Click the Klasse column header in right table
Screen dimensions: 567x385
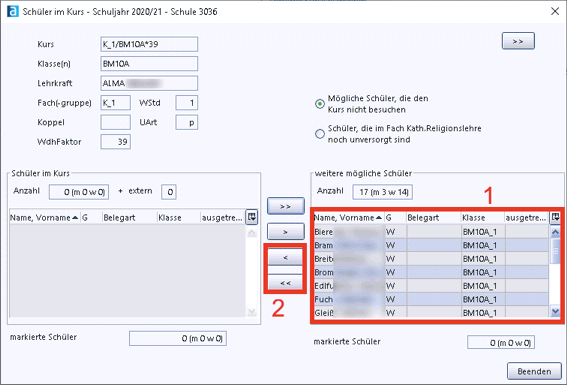(x=482, y=218)
